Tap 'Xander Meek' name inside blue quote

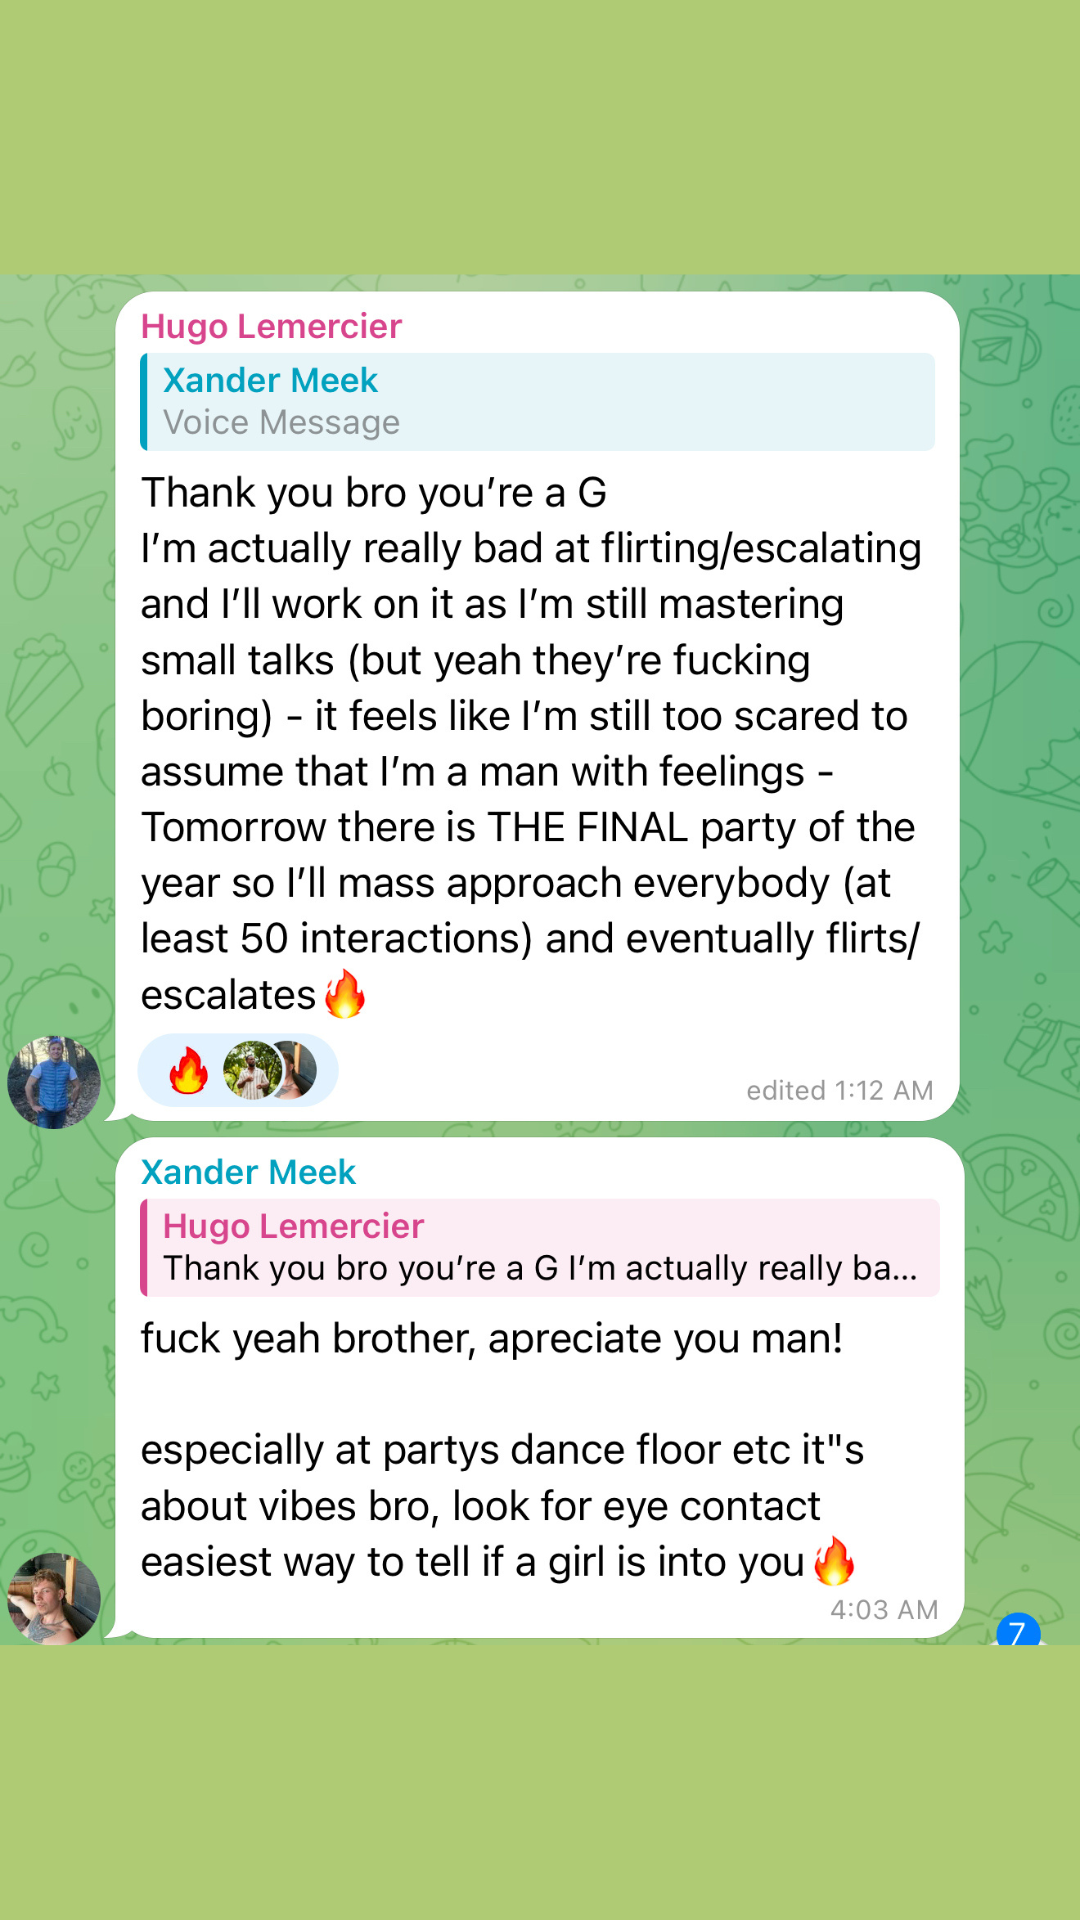tap(270, 380)
